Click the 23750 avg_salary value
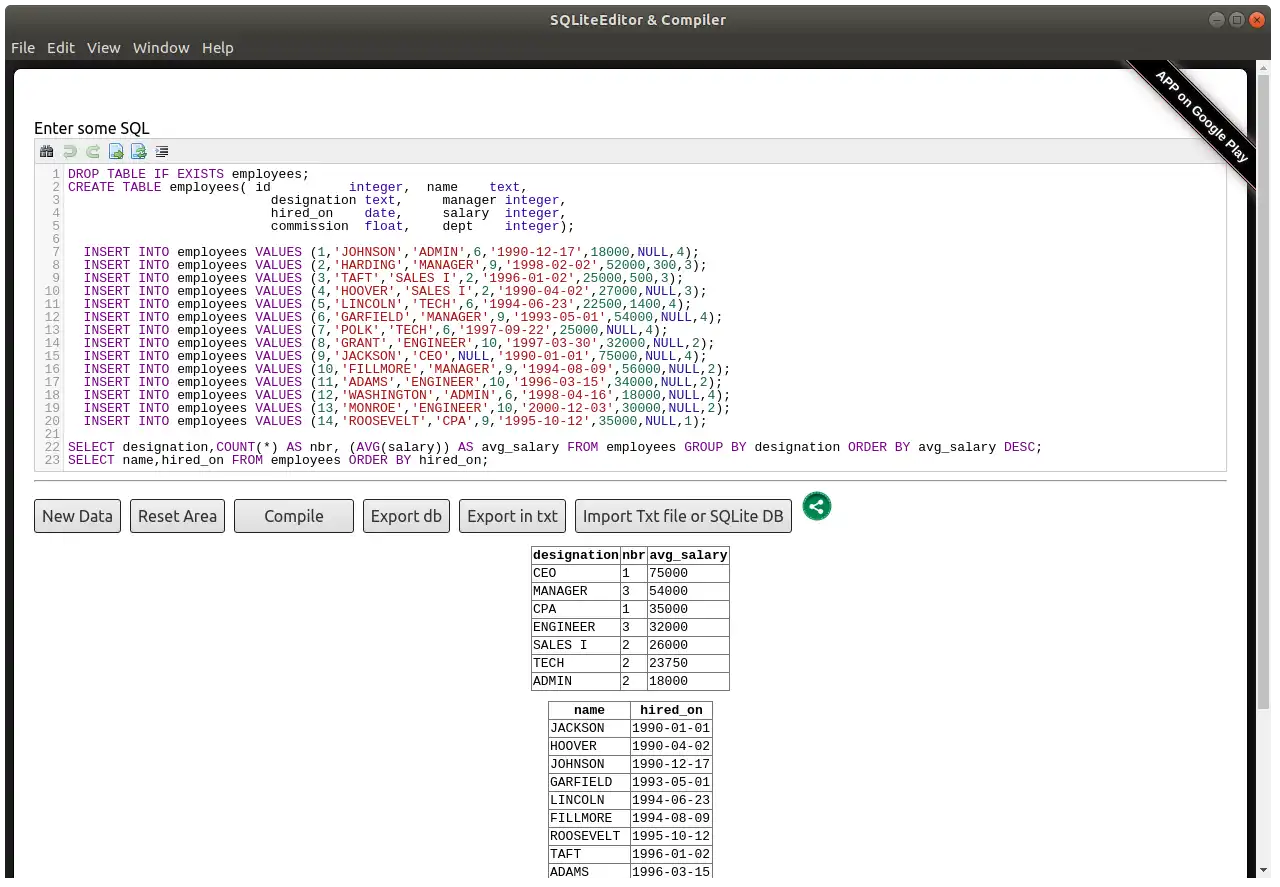This screenshot has height=887, width=1280. [688, 663]
